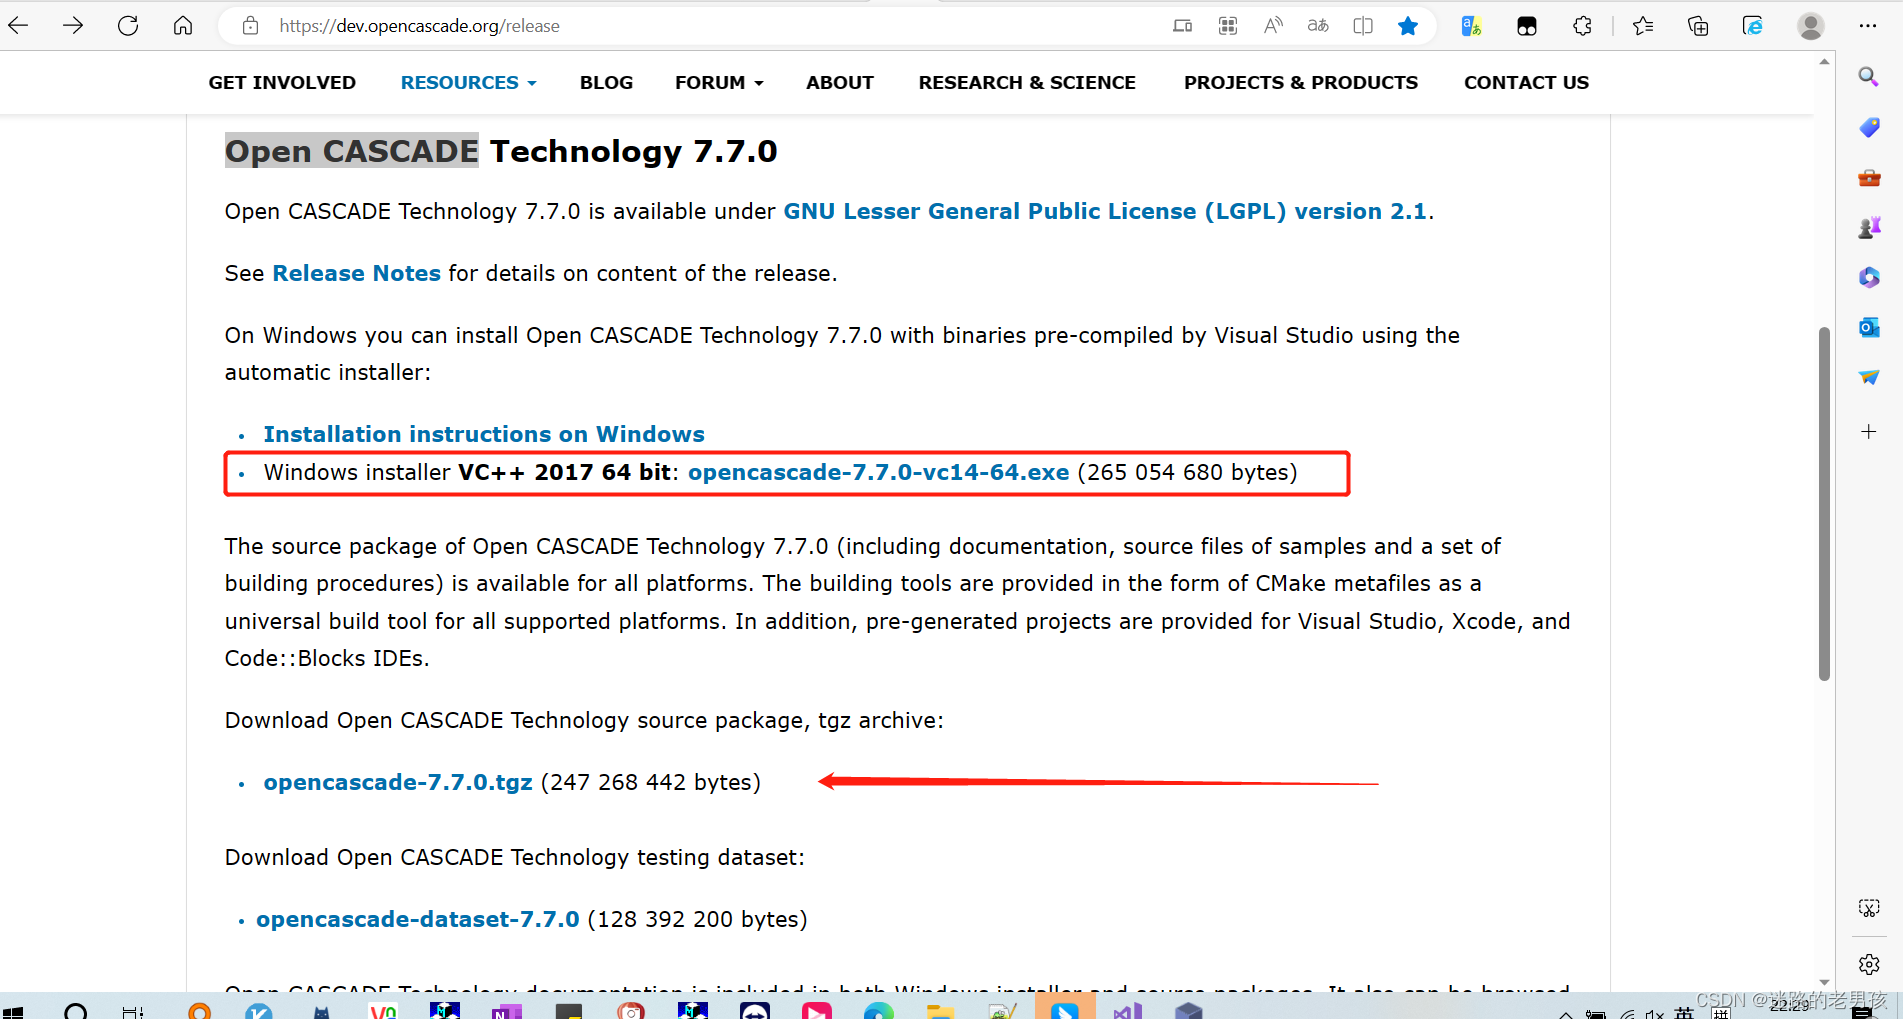The width and height of the screenshot is (1903, 1019).
Task: Expand the RESOURCES dropdown menu
Action: pos(468,83)
